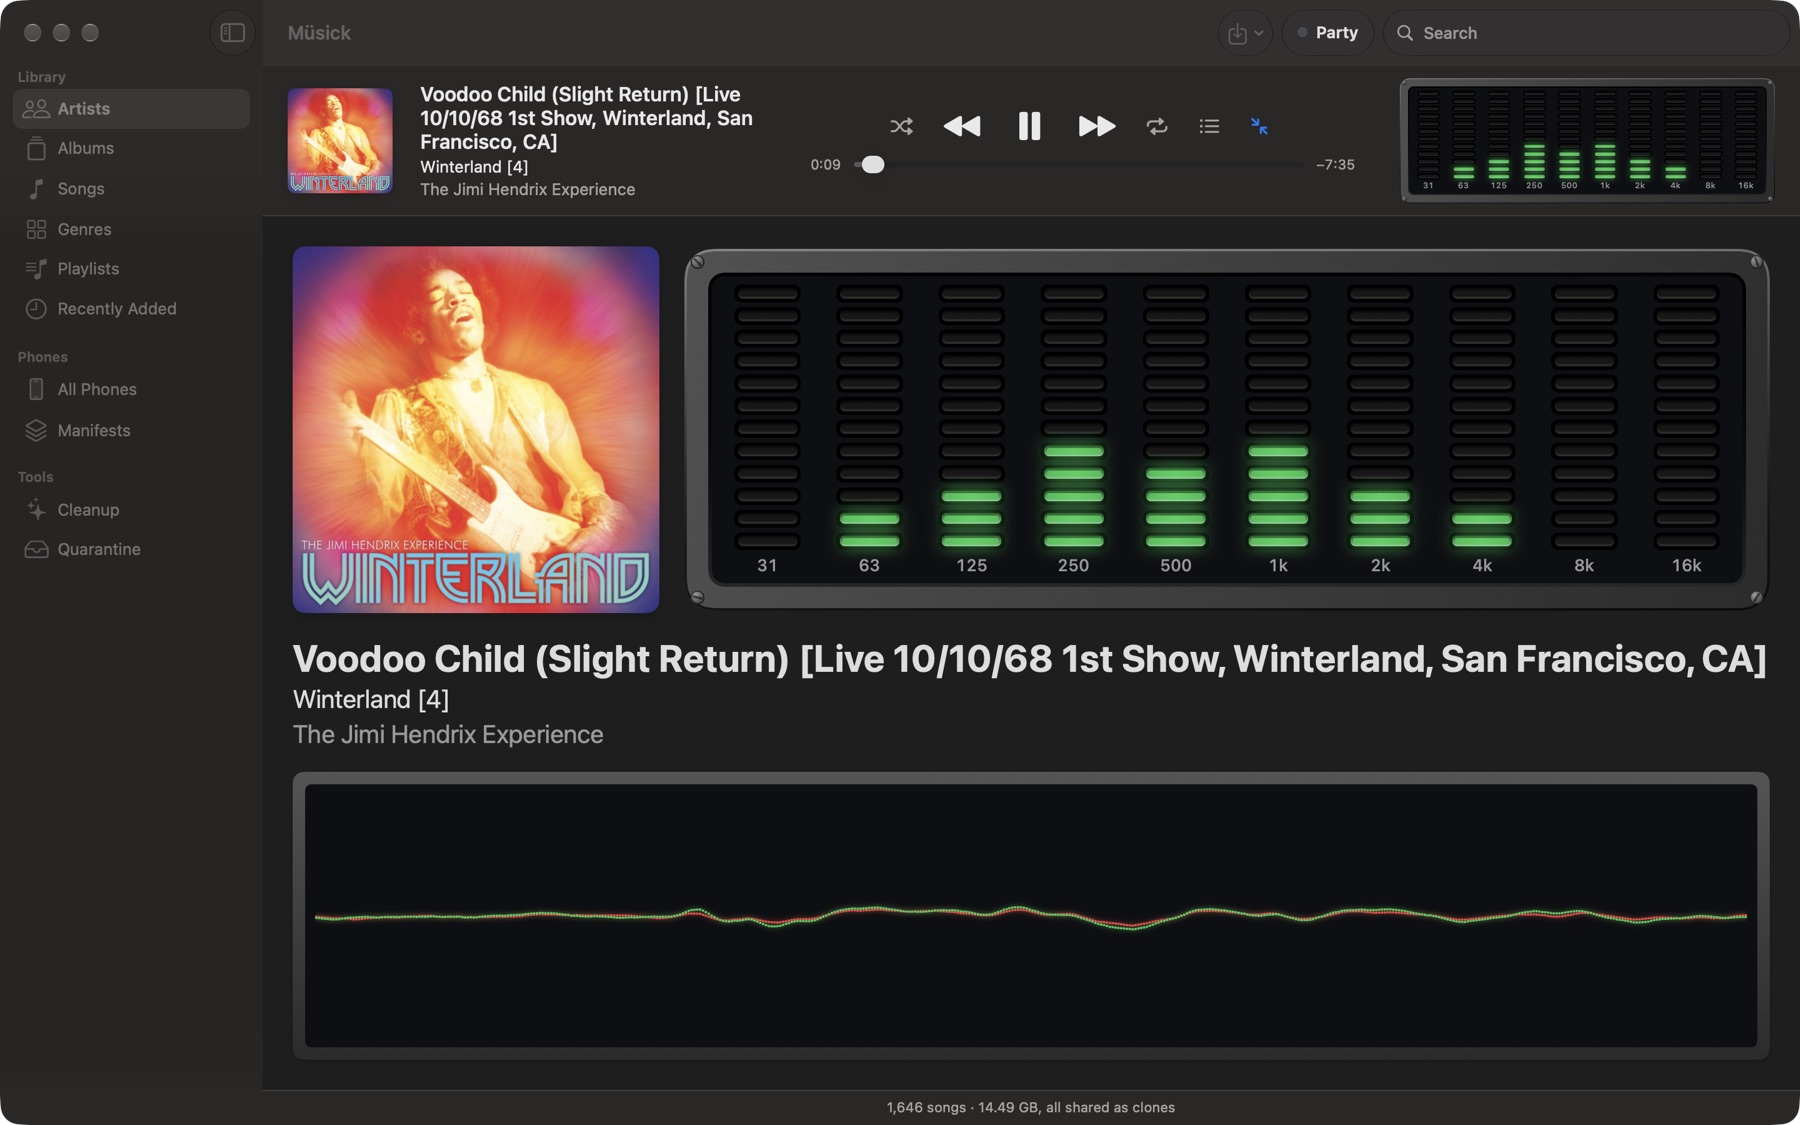Skip back to the previous track
Image resolution: width=1800 pixels, height=1125 pixels.
(x=962, y=126)
